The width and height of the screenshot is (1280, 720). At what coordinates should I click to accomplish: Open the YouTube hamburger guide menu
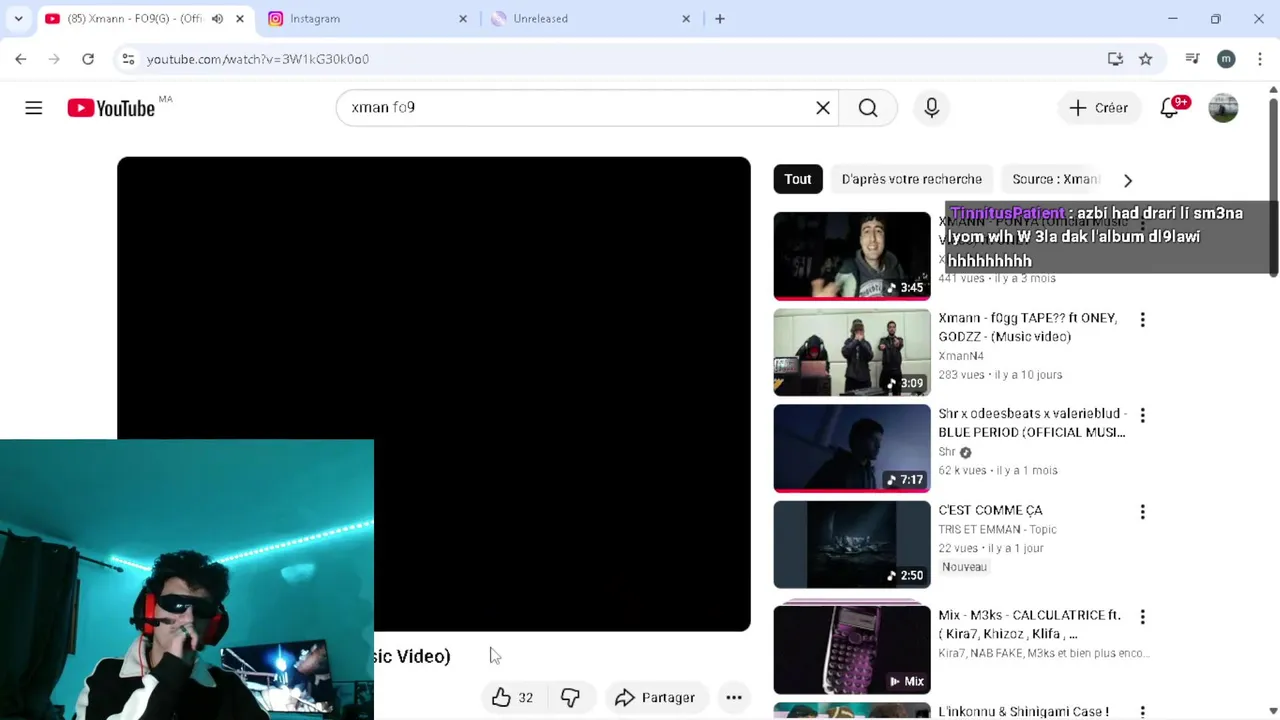click(34, 108)
